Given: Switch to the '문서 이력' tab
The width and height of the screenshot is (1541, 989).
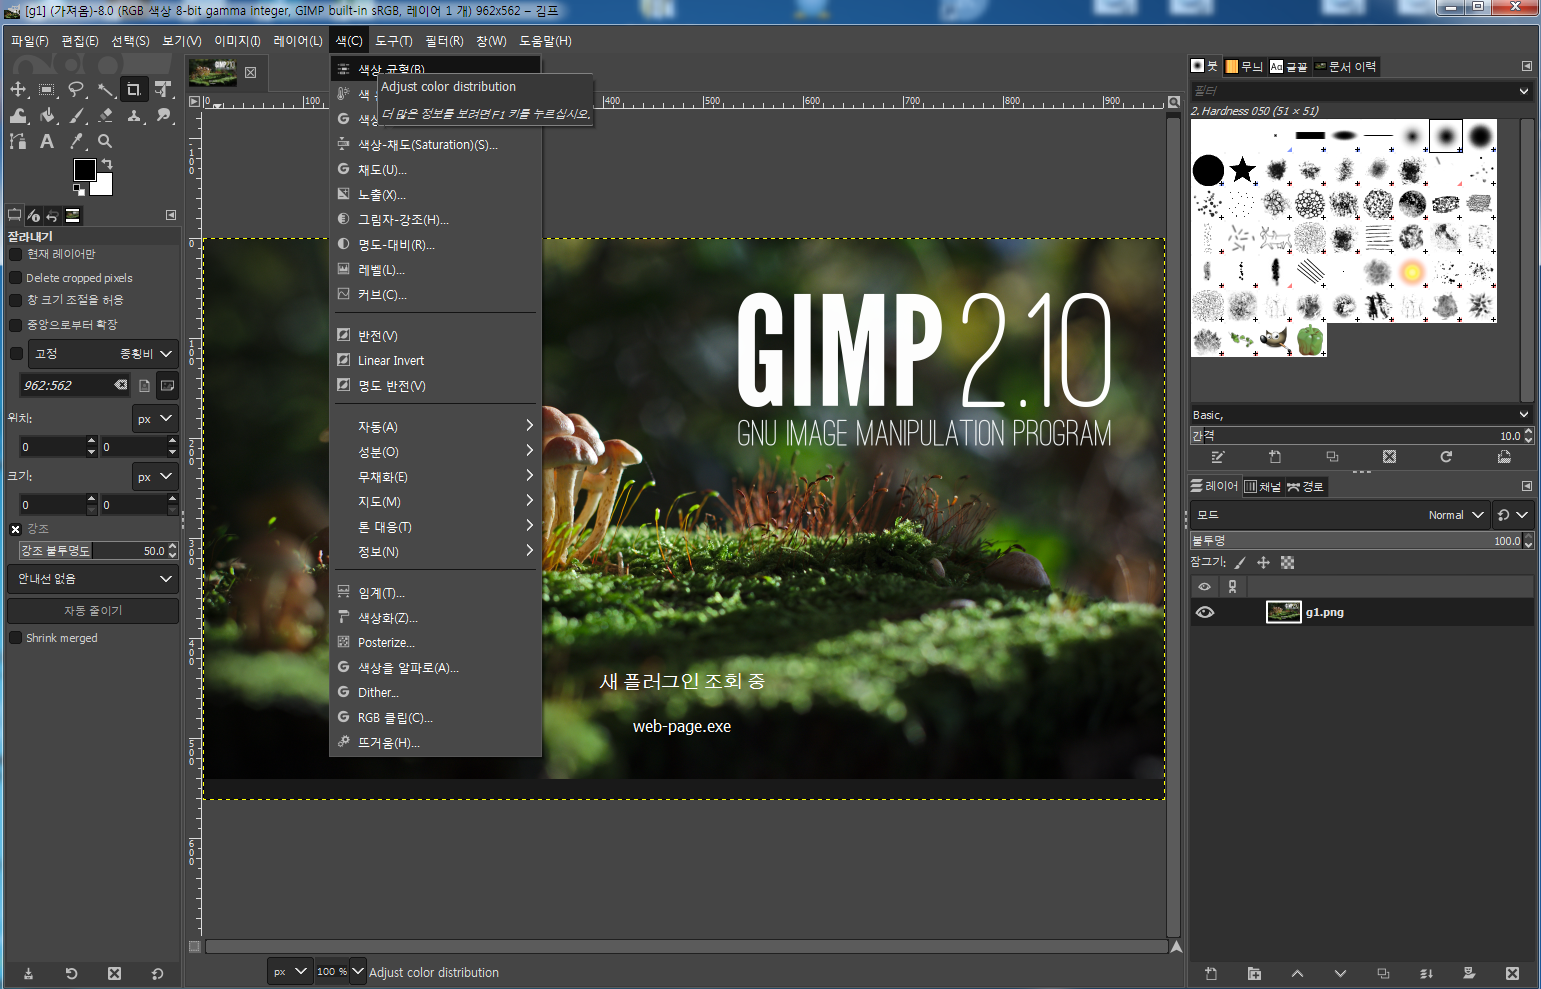Looking at the screenshot, I should tap(1346, 67).
